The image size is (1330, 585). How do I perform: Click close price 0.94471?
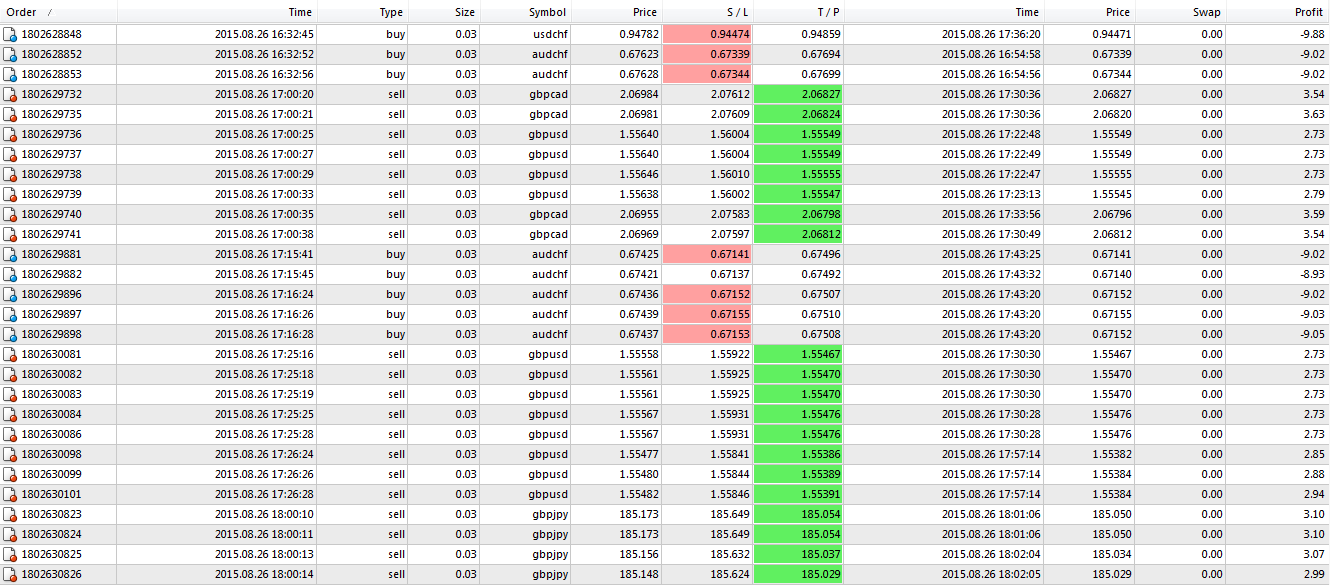tap(1112, 34)
